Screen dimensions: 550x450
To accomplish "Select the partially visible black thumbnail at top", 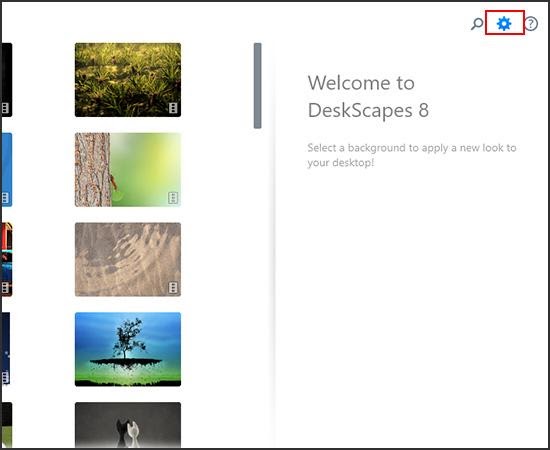I will 7,80.
